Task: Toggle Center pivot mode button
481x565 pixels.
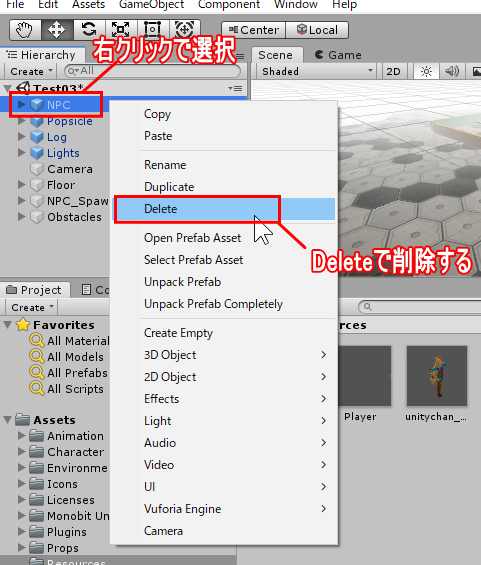Action: point(254,30)
